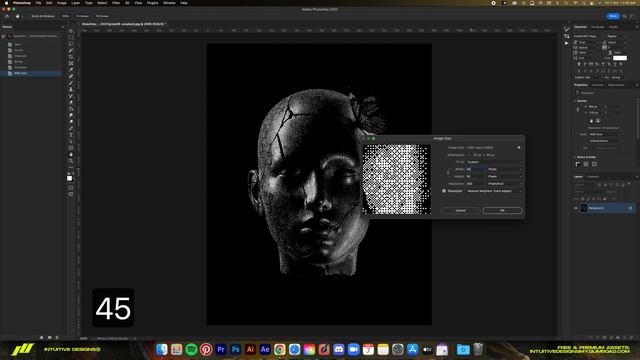The width and height of the screenshot is (640, 360).
Task: Select the Brush tool
Action: point(71,83)
